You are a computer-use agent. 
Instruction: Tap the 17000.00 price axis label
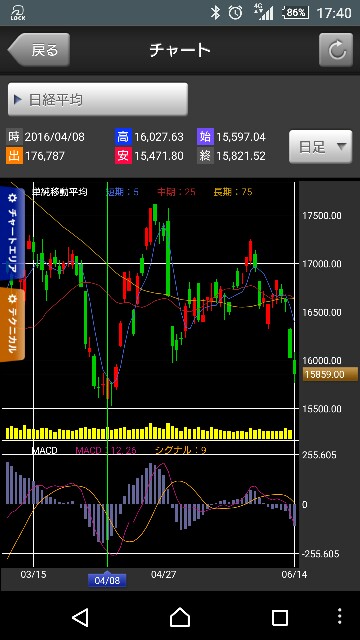(322, 264)
